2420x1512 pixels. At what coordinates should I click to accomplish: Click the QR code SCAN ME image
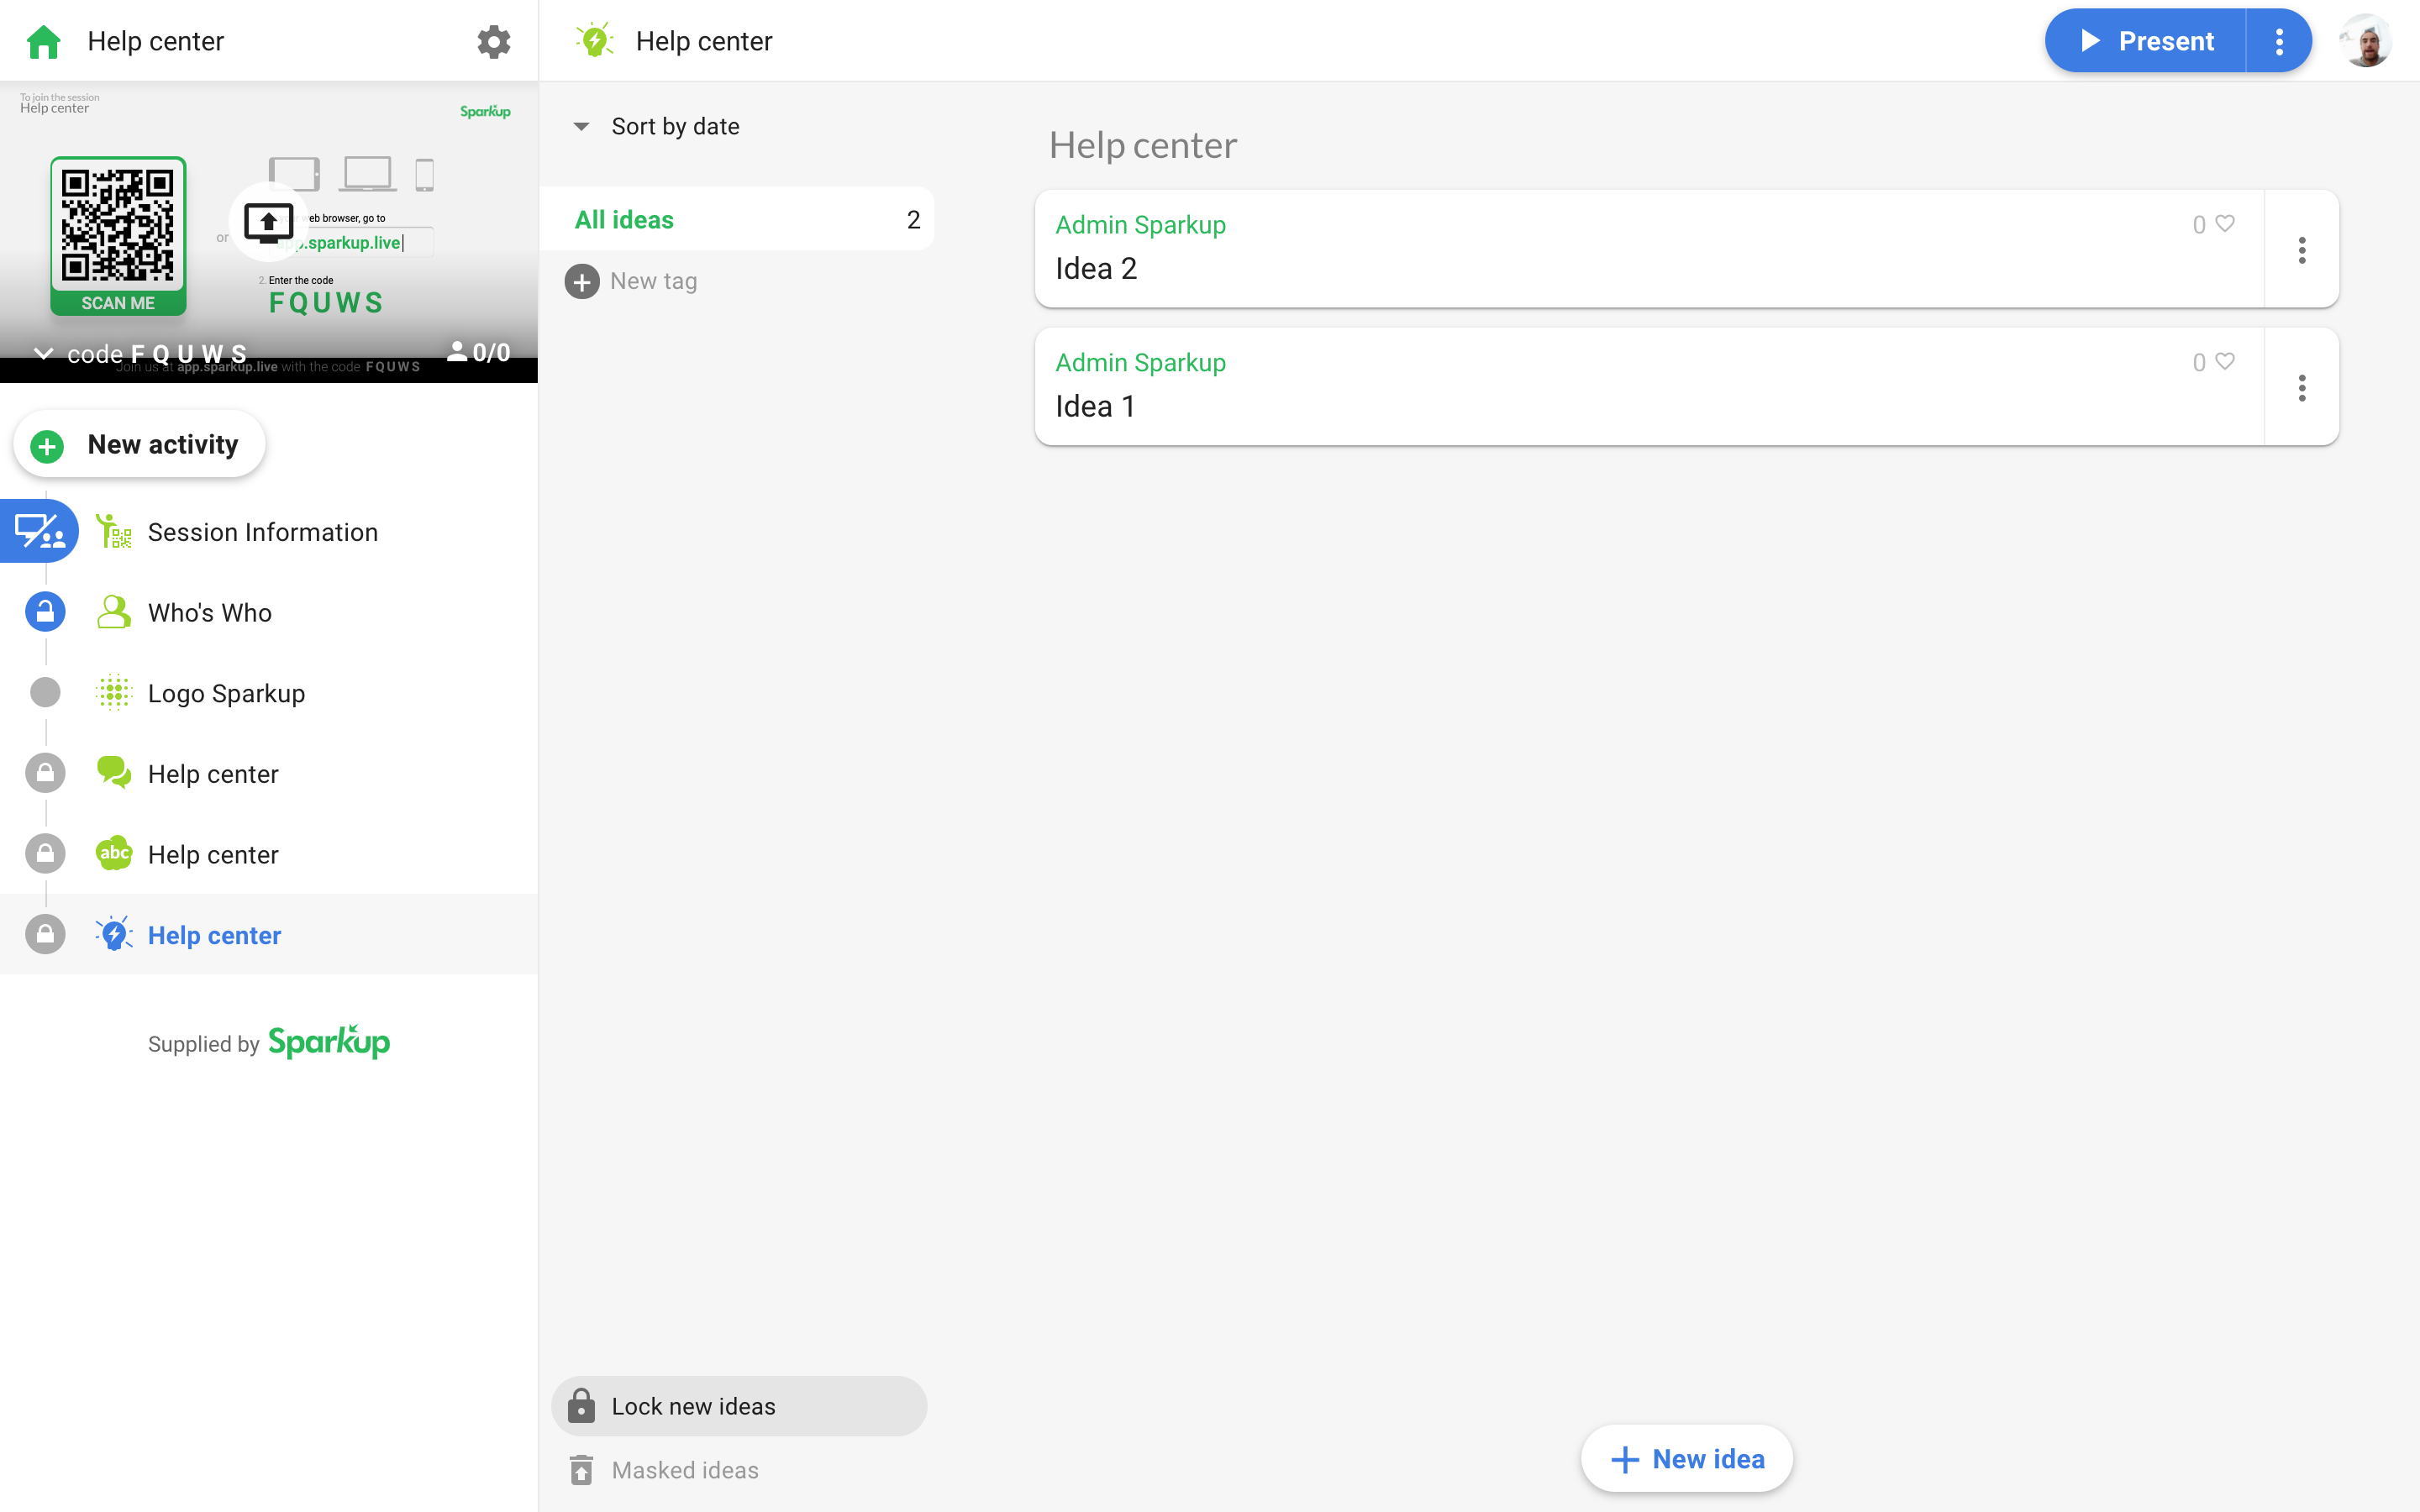(118, 236)
